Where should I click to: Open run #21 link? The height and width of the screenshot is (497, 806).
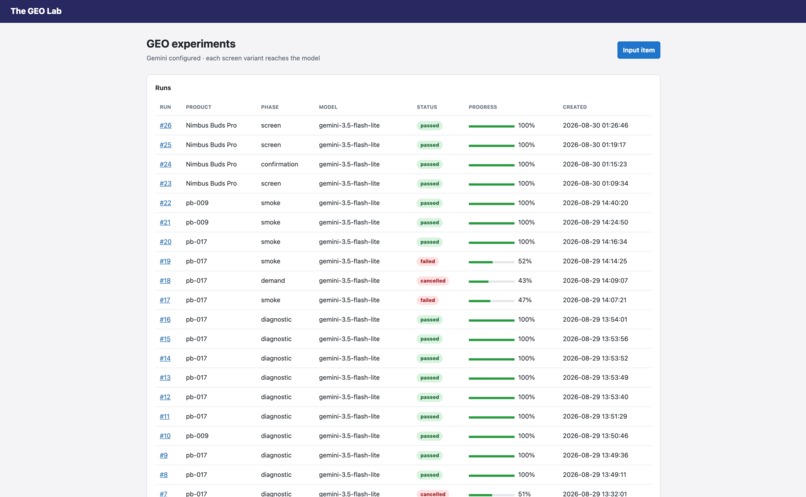(164, 223)
